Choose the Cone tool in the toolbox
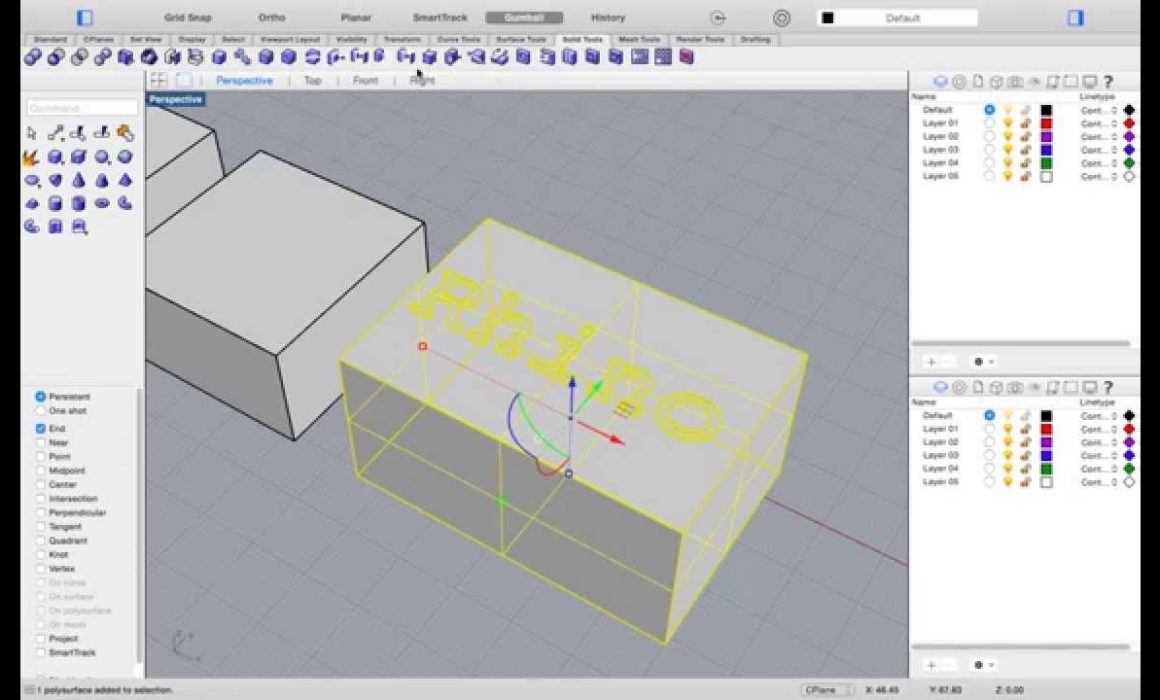The height and width of the screenshot is (700, 1160). (78, 181)
